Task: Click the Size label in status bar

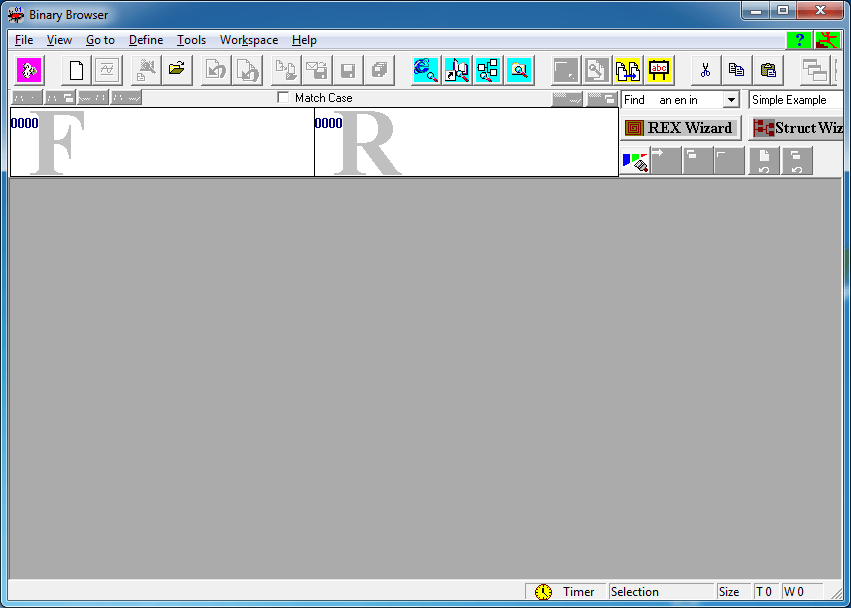Action: [729, 592]
